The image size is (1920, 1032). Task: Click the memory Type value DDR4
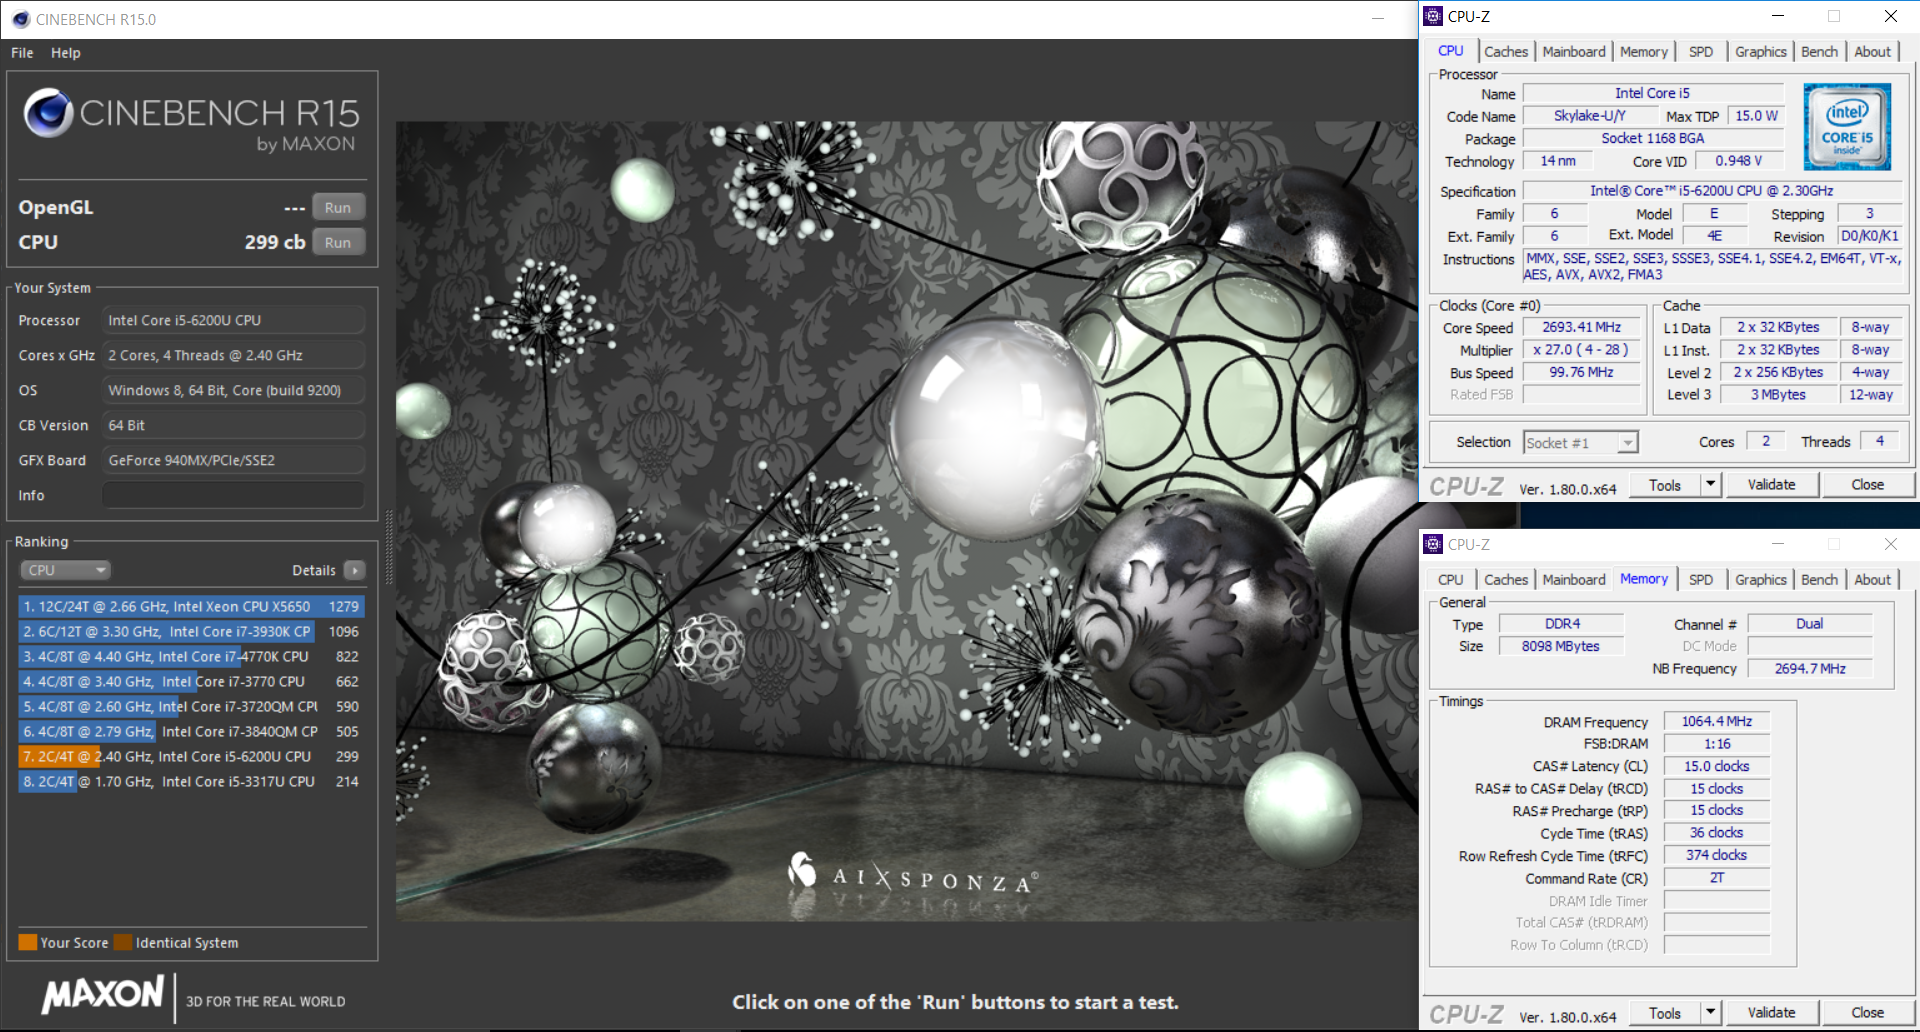[x=1562, y=624]
